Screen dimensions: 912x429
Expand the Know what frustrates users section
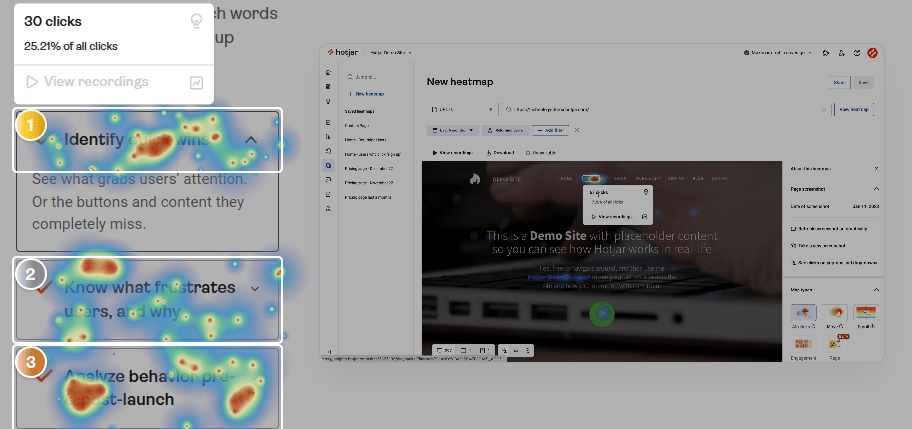pyautogui.click(x=255, y=288)
